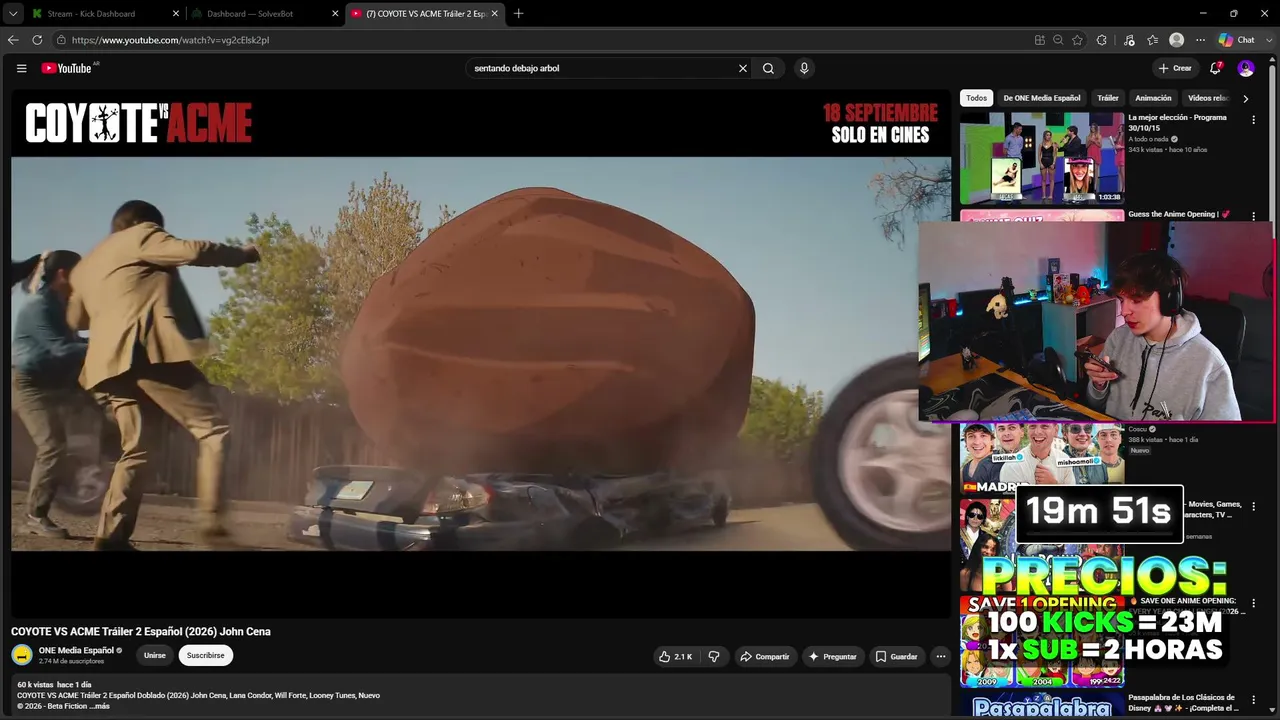Open the media playback control icon
This screenshot has height=720, width=1280.
[x=1129, y=40]
